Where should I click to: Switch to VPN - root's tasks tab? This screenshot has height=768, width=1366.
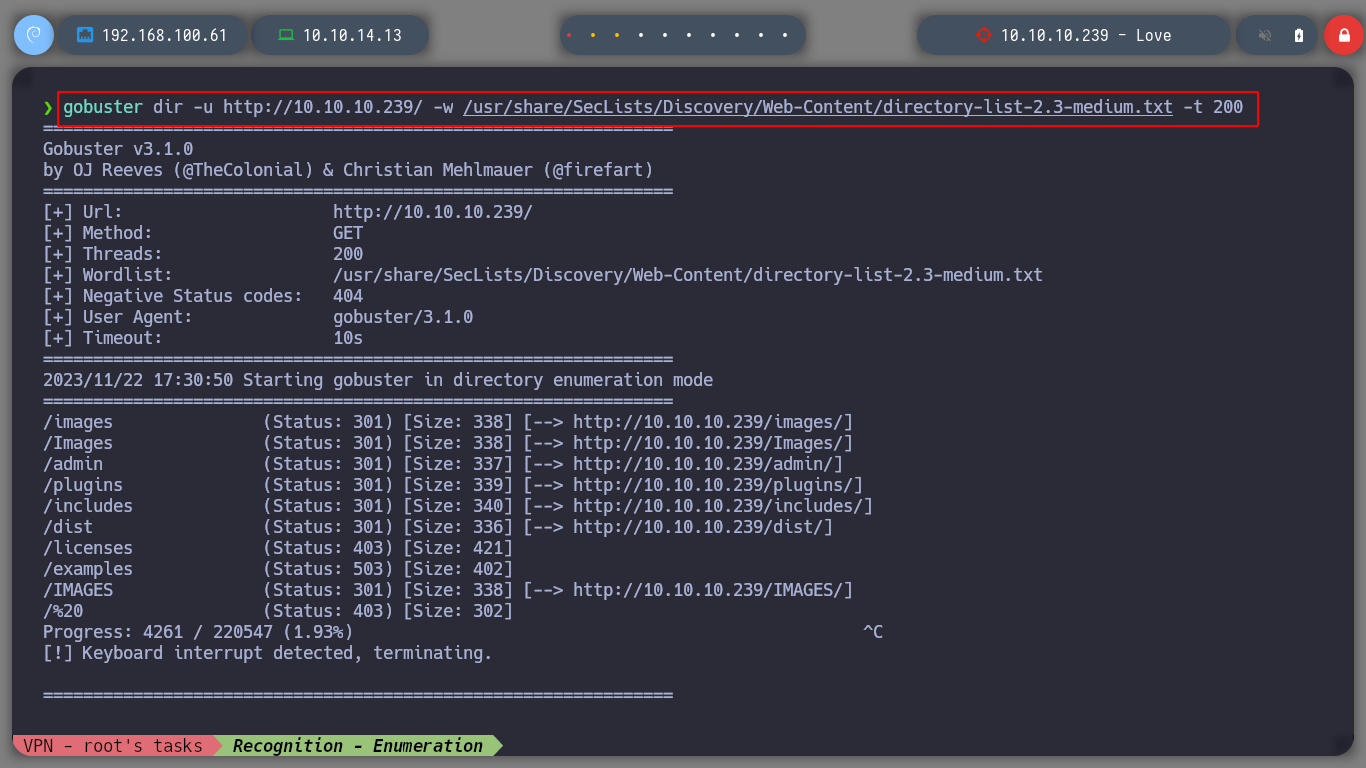tap(113, 745)
